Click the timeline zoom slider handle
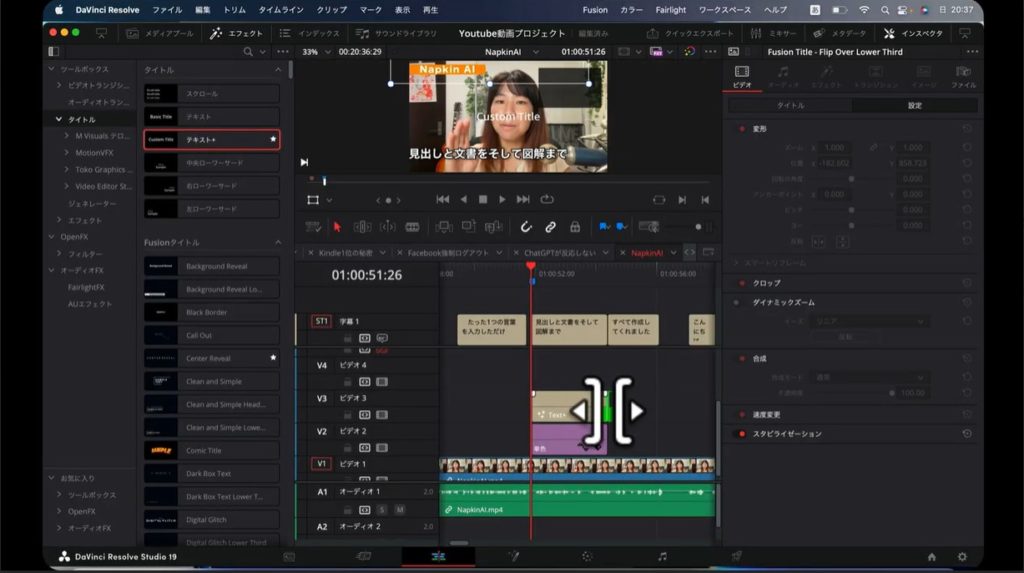This screenshot has width=1024, height=573. tap(698, 227)
